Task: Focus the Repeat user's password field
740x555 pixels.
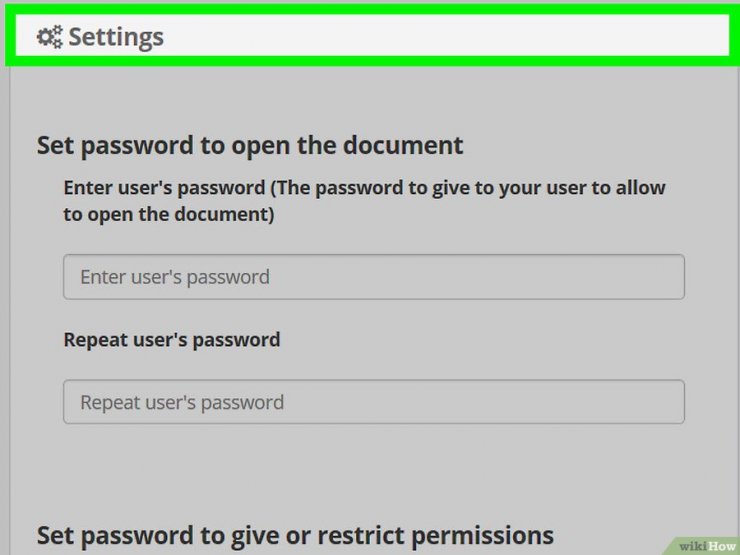Action: (x=374, y=402)
